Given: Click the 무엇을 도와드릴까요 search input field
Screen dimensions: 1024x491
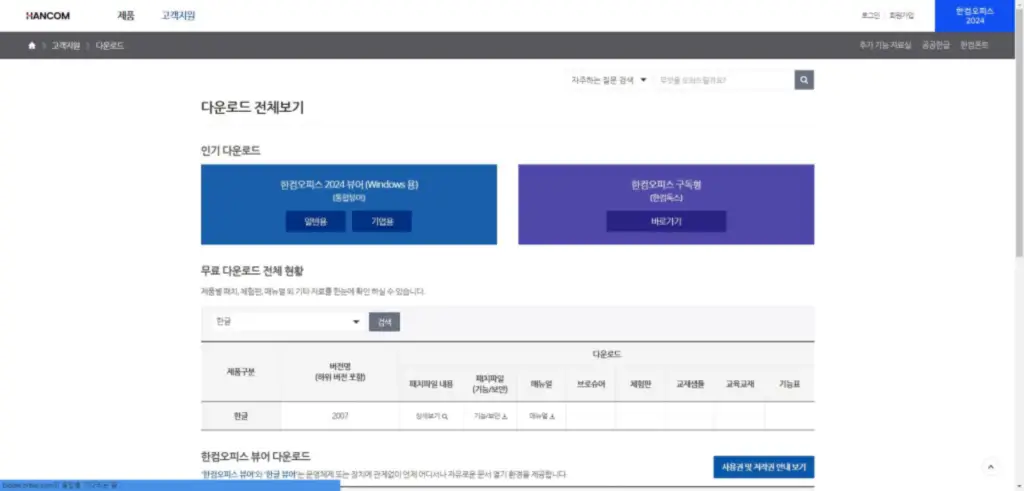Looking at the screenshot, I should click(x=724, y=80).
